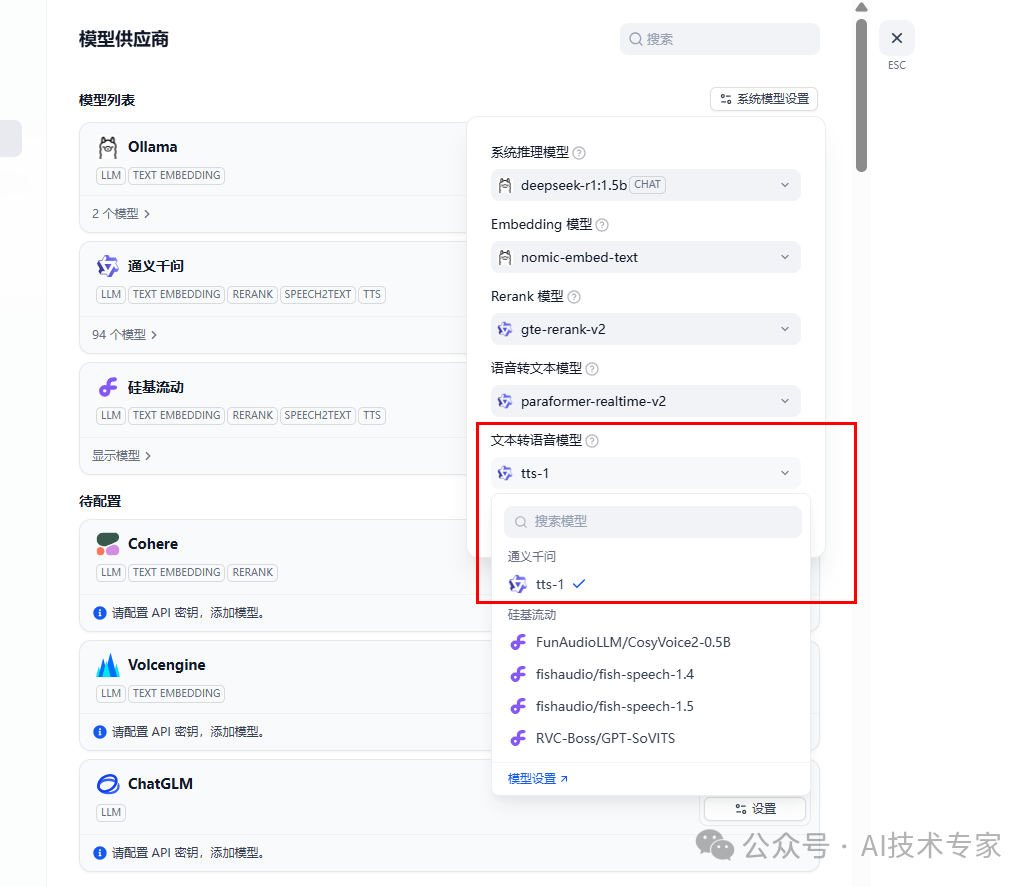This screenshot has width=1034, height=887.
Task: Click help icon next to Embedding 模型
Action: (602, 225)
